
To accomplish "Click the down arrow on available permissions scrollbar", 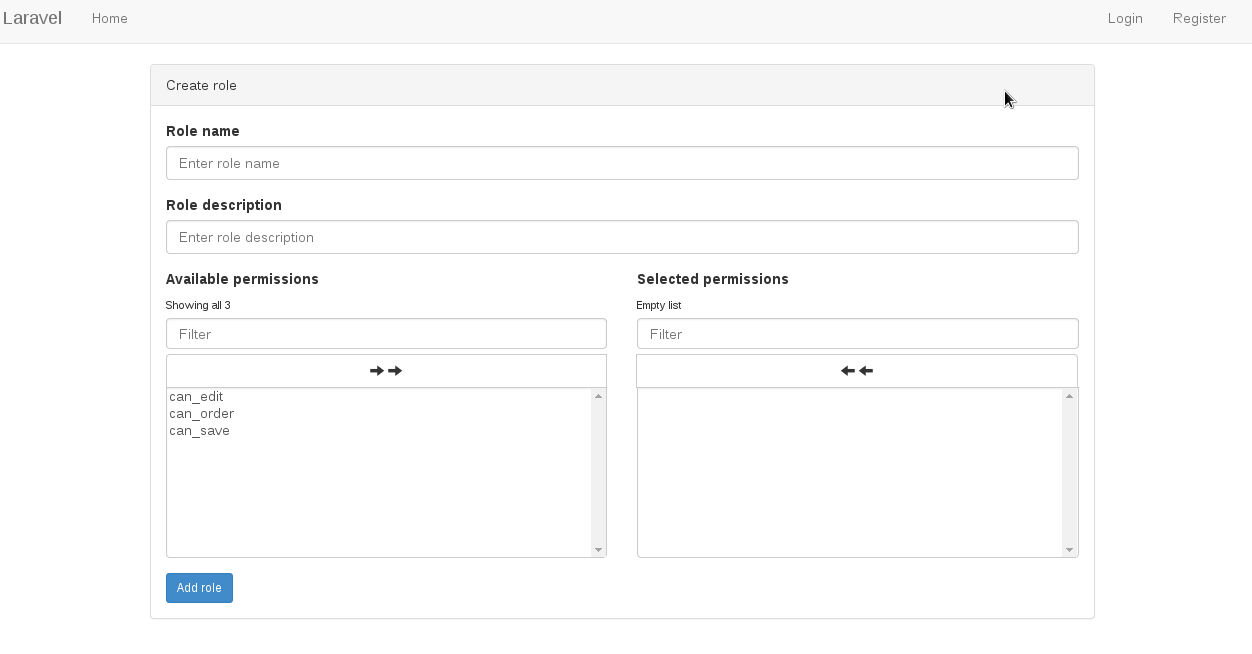I will [598, 549].
